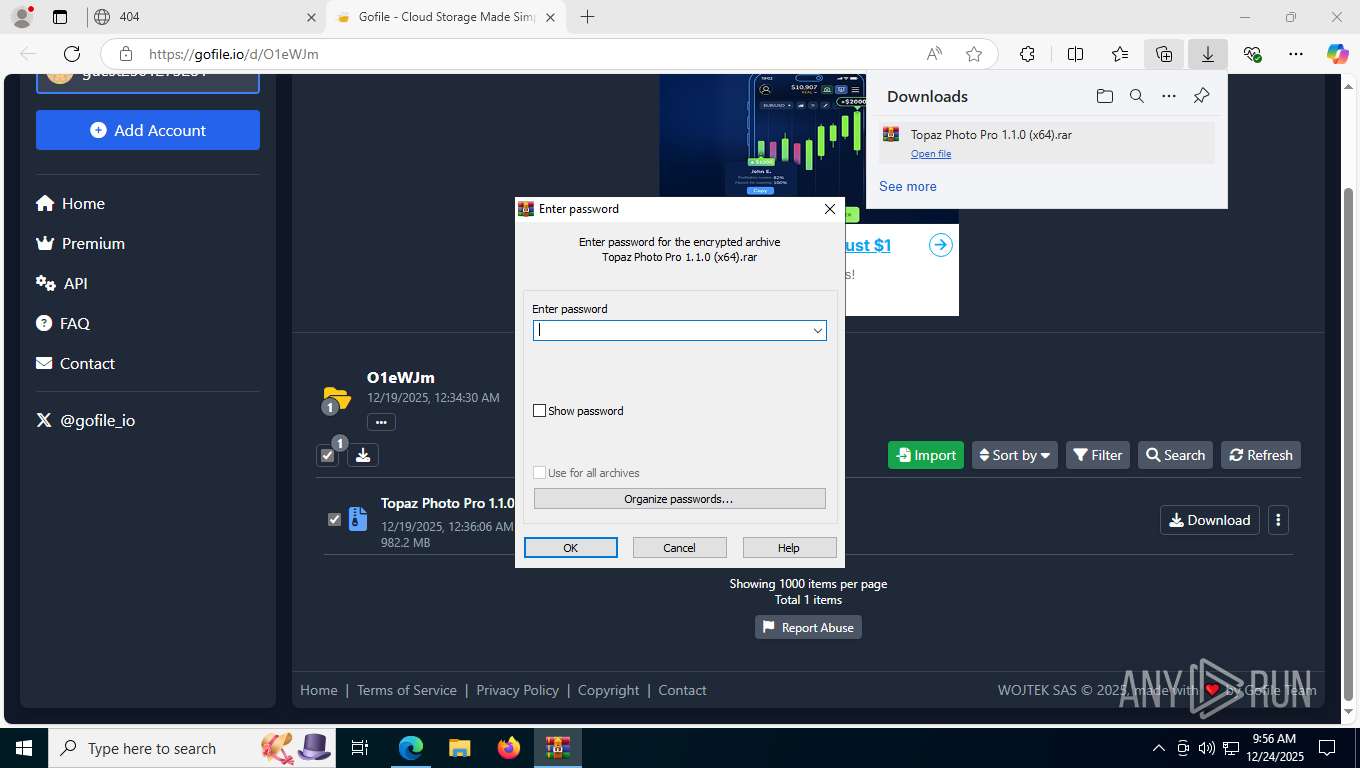Screen dimensions: 1360x768
Task: Expand the Sort by dropdown
Action: 1015,455
